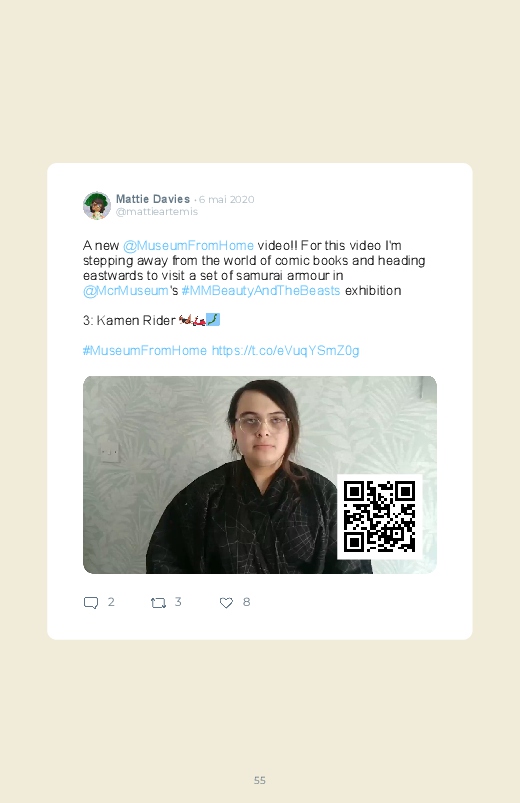Click the Japan map emoji
The height and width of the screenshot is (803, 520).
tap(213, 320)
